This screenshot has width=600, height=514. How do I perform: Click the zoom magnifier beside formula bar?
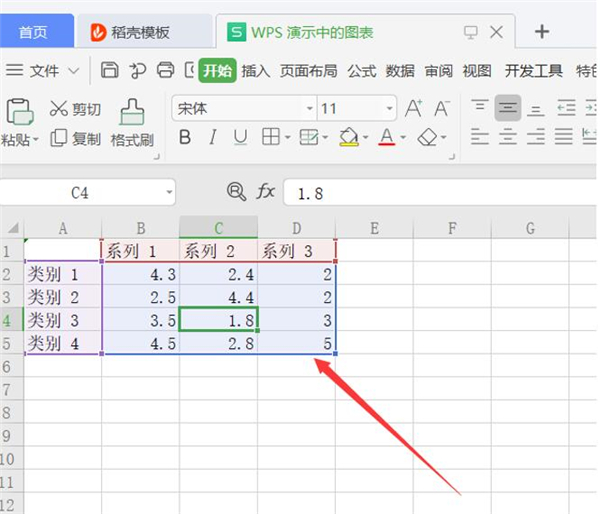(236, 191)
